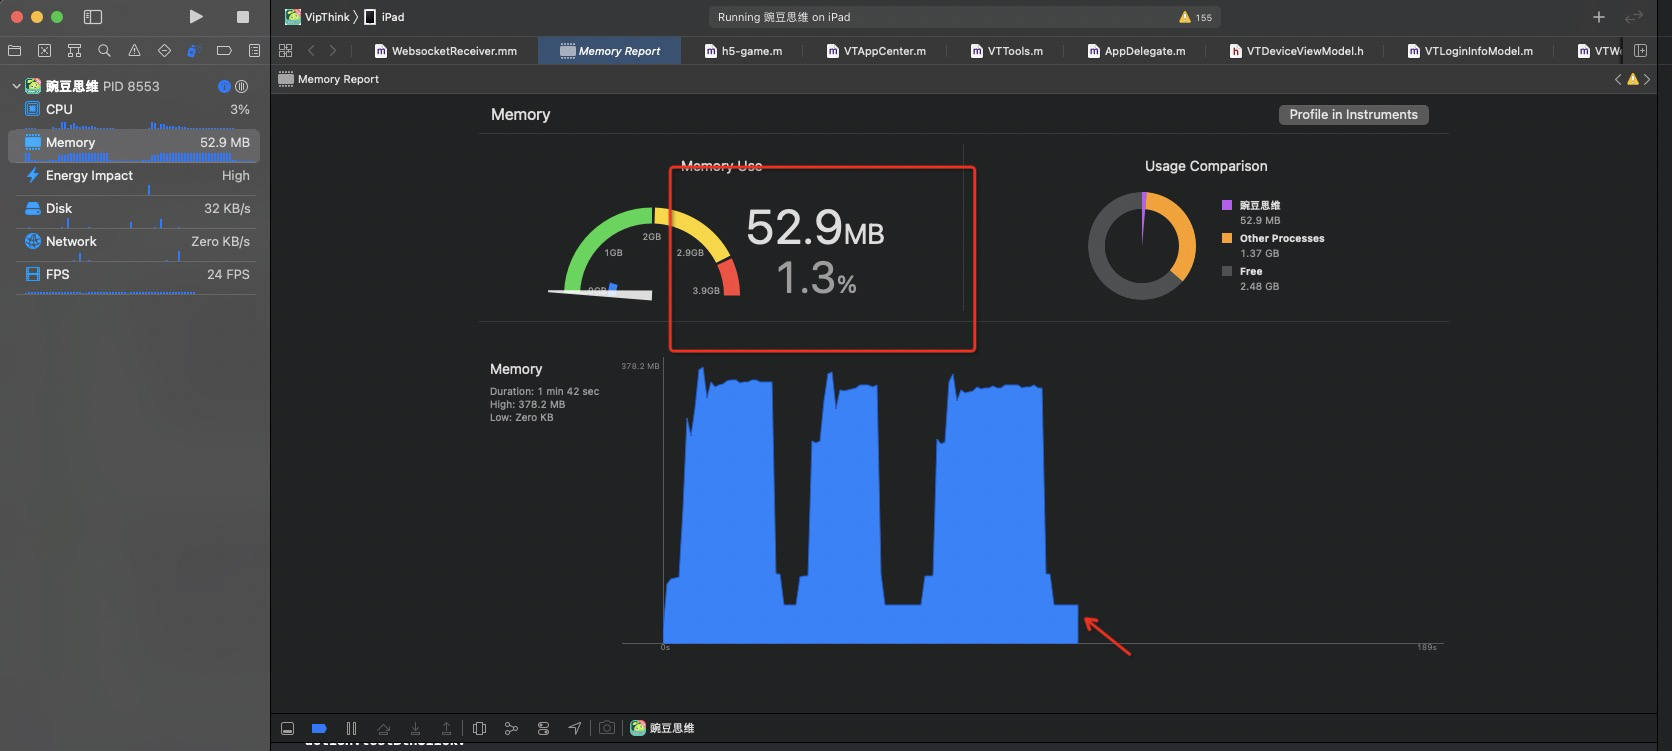This screenshot has height=751, width=1672.
Task: Select the Disk gauge row
Action: [x=135, y=211]
